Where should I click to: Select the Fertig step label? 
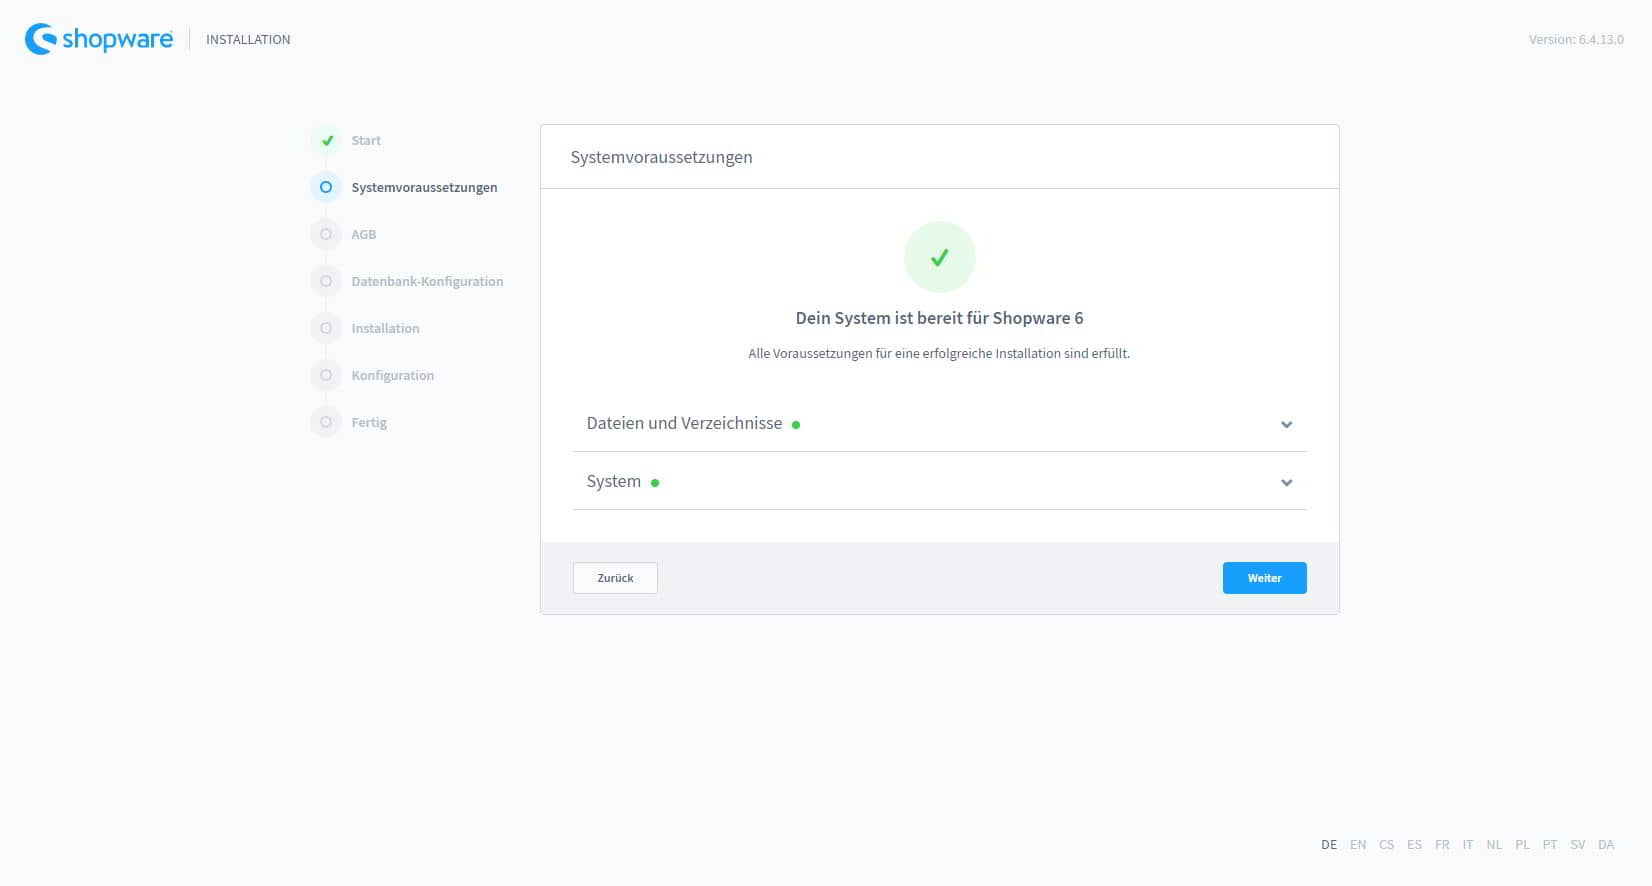tap(369, 422)
